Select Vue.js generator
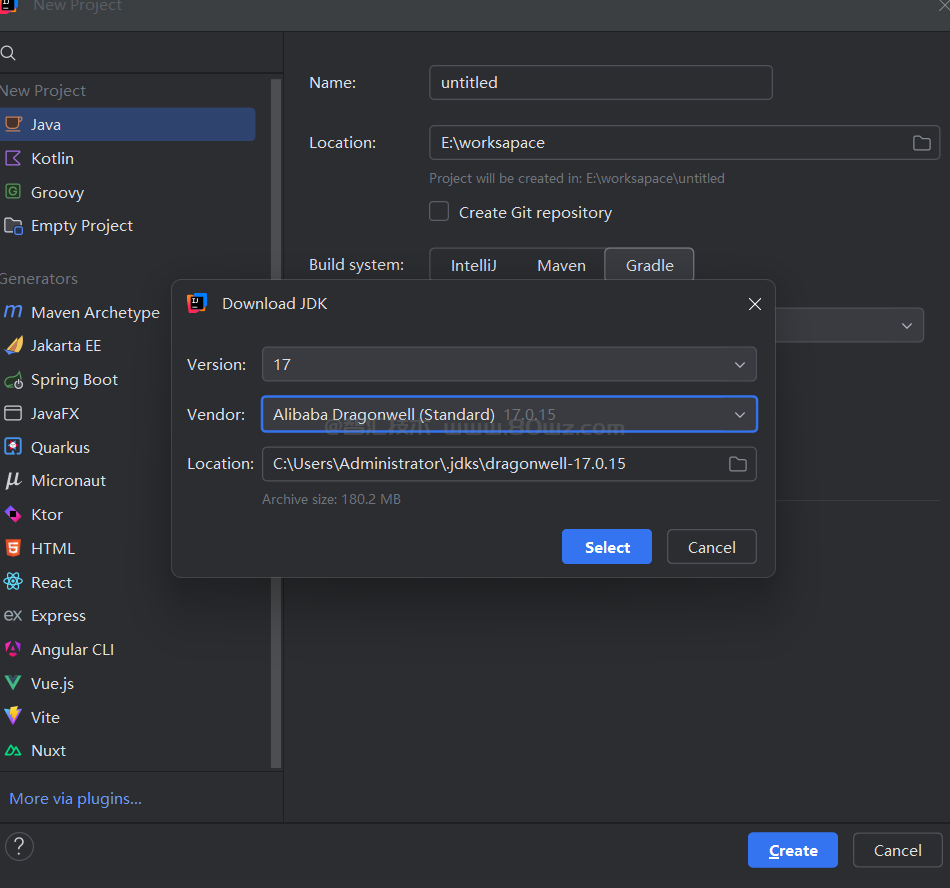This screenshot has height=888, width=950. (x=127, y=683)
